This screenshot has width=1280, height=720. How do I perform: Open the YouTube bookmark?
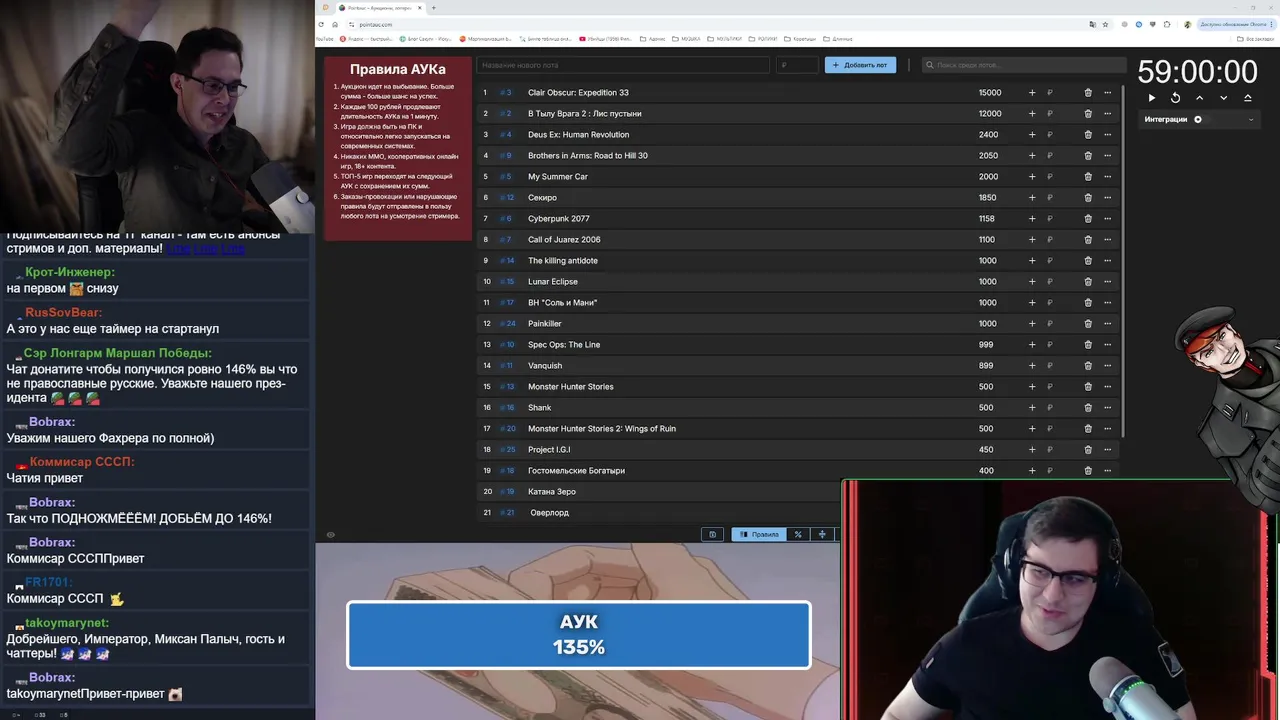pyautogui.click(x=325, y=39)
